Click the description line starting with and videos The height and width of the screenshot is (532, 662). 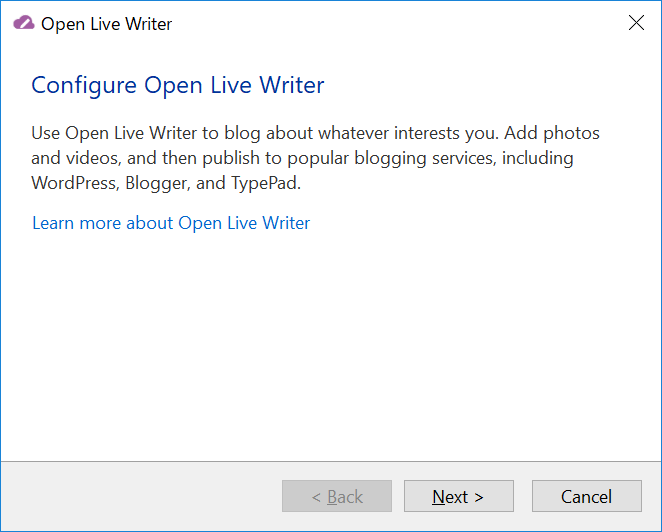pyautogui.click(x=302, y=158)
